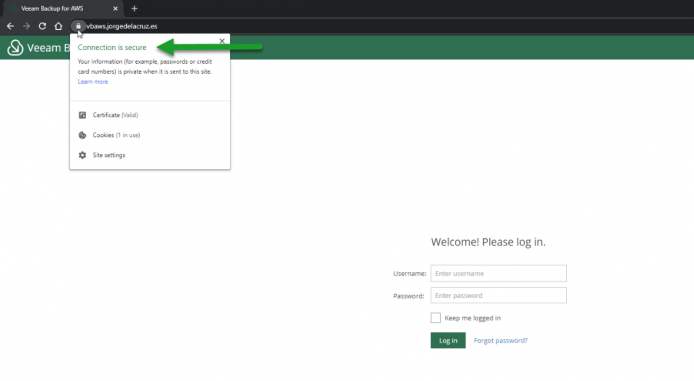Click the browser forward arrow icon

tap(26, 26)
